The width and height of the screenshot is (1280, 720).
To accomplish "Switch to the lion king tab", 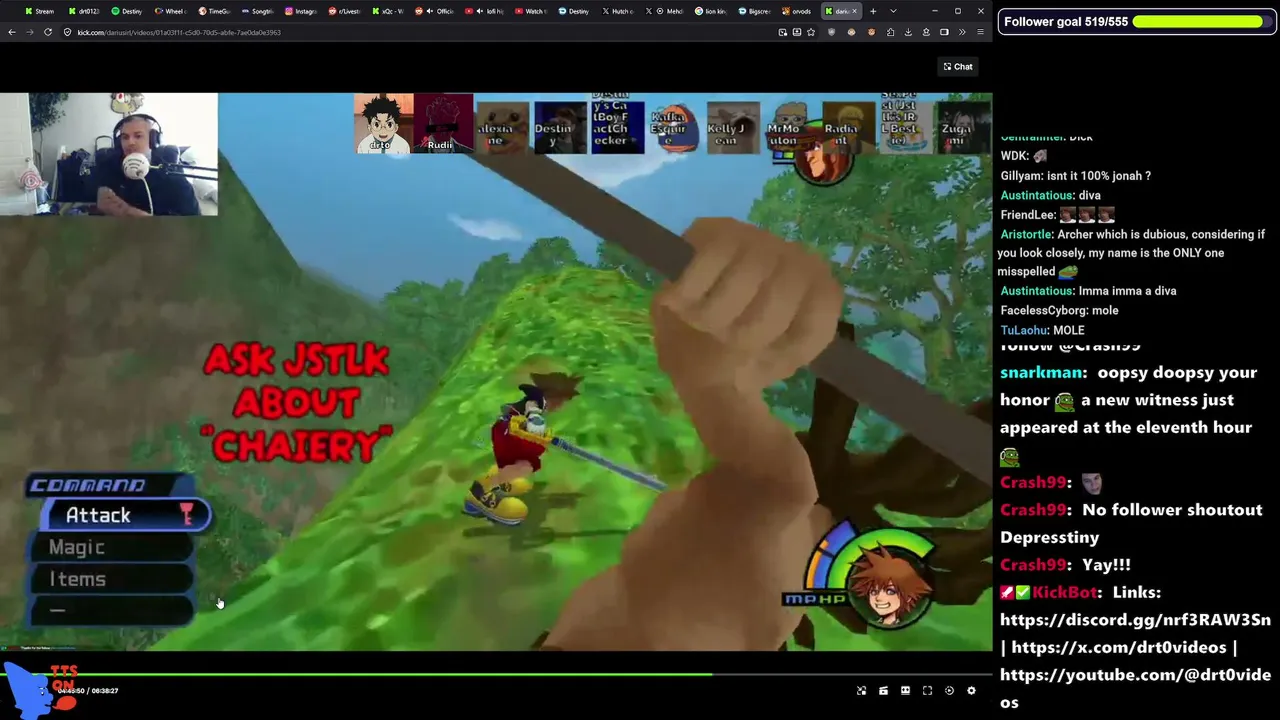I will [711, 11].
